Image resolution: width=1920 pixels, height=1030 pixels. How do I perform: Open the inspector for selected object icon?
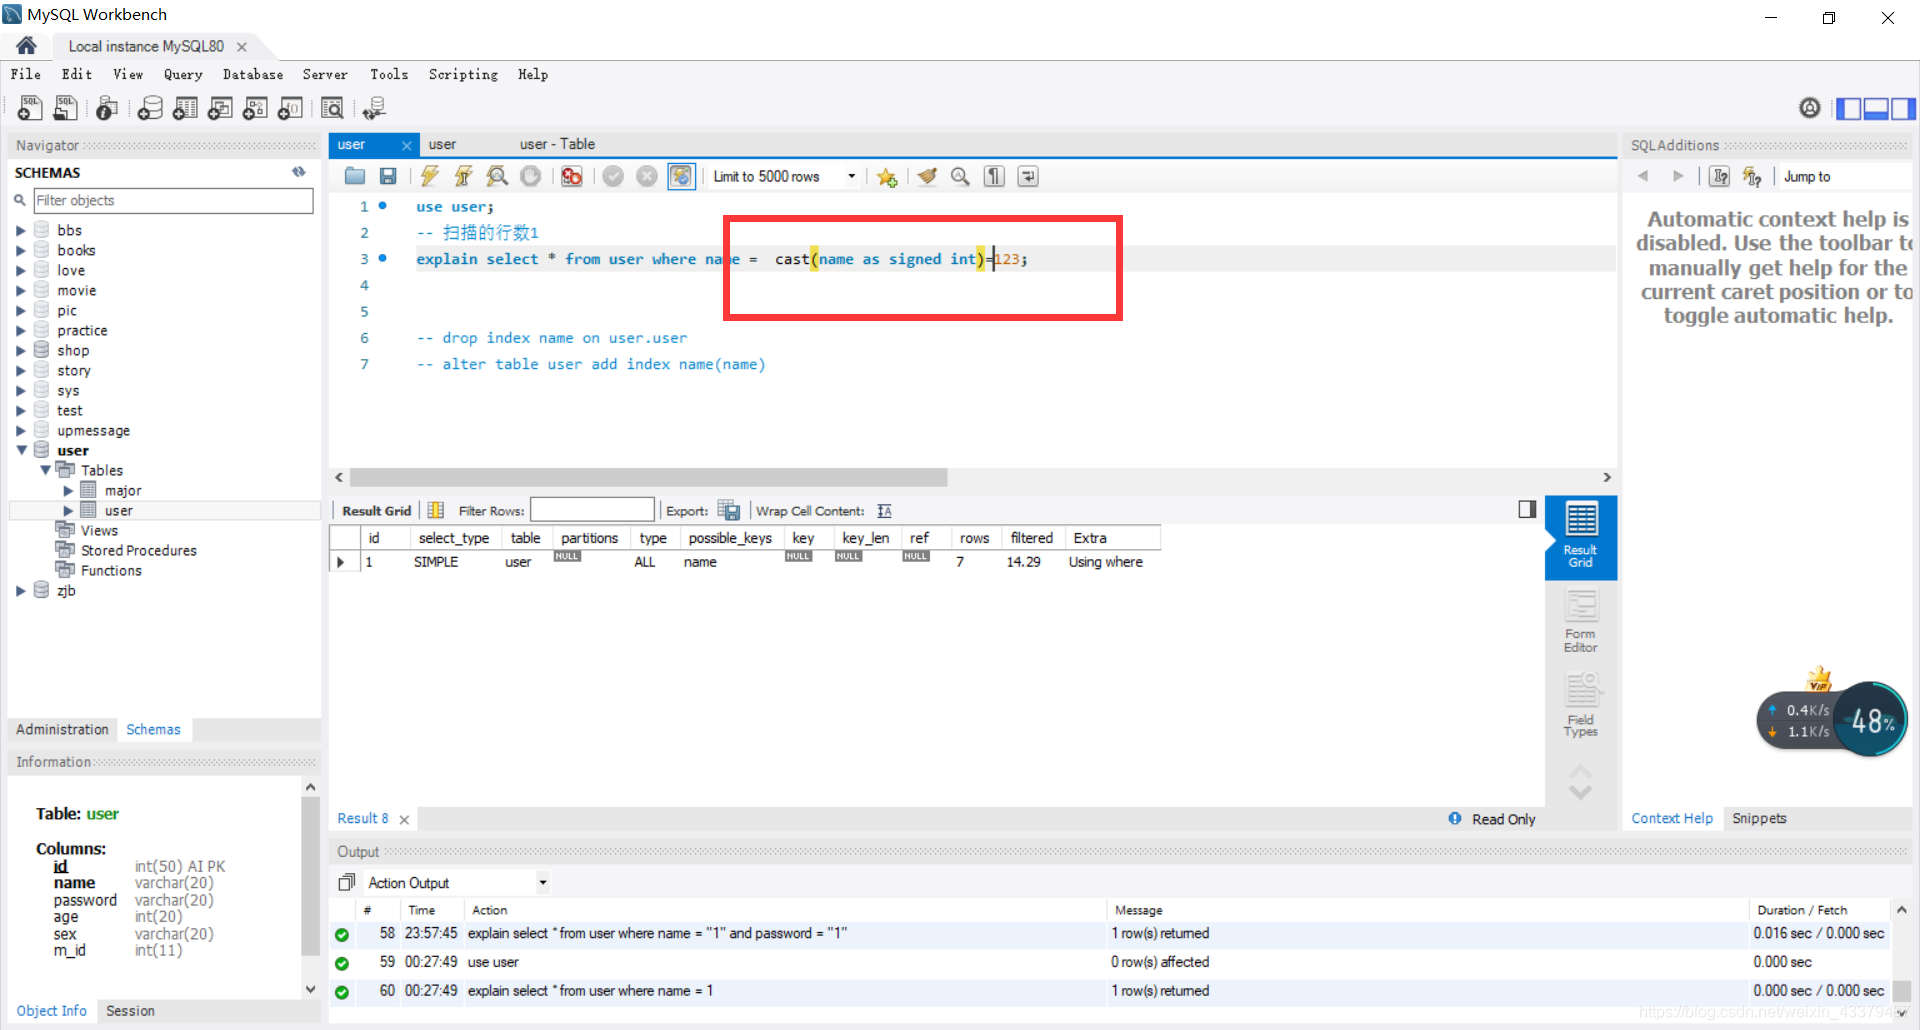coord(107,108)
